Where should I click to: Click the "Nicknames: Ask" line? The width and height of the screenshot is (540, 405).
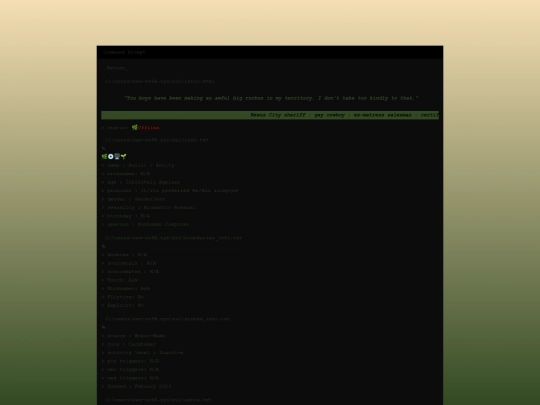126,289
